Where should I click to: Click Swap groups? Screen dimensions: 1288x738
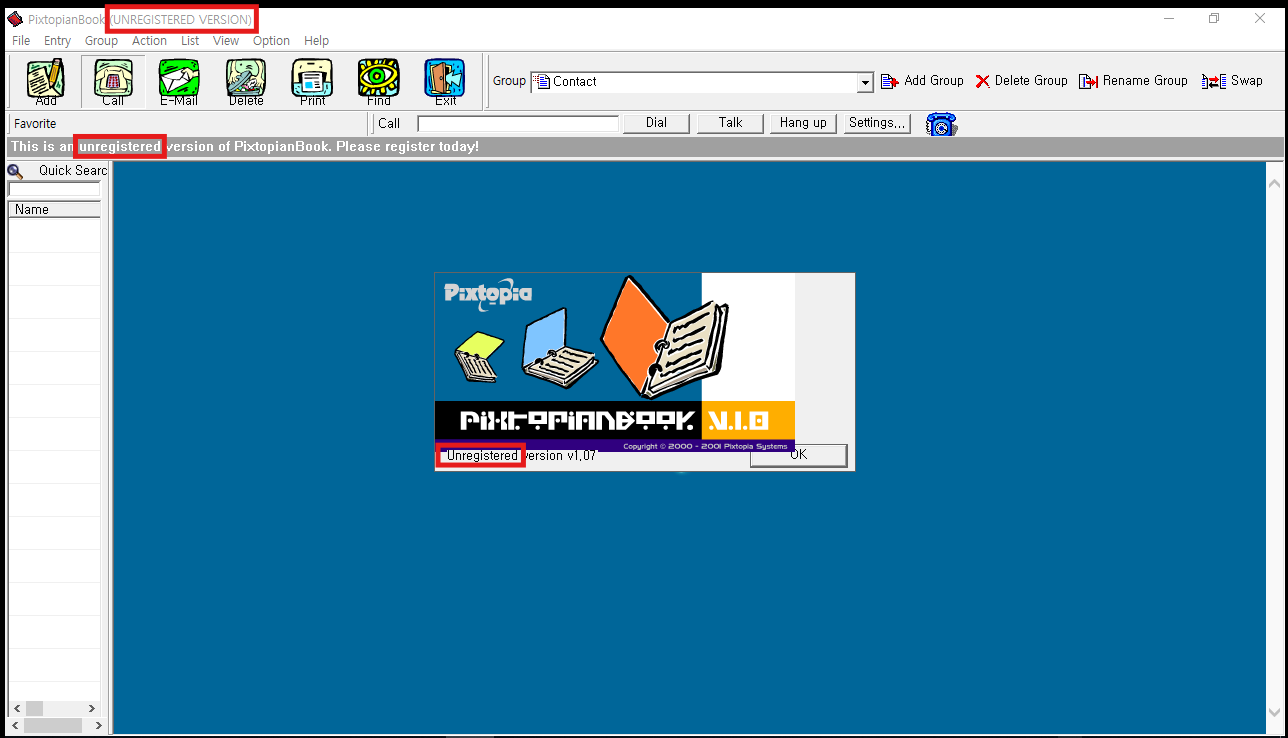click(x=1232, y=81)
